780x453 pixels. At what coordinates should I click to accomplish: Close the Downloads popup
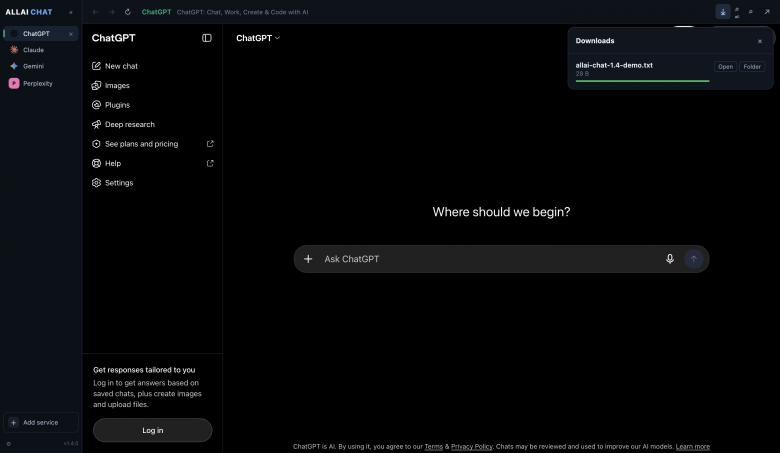[x=760, y=41]
